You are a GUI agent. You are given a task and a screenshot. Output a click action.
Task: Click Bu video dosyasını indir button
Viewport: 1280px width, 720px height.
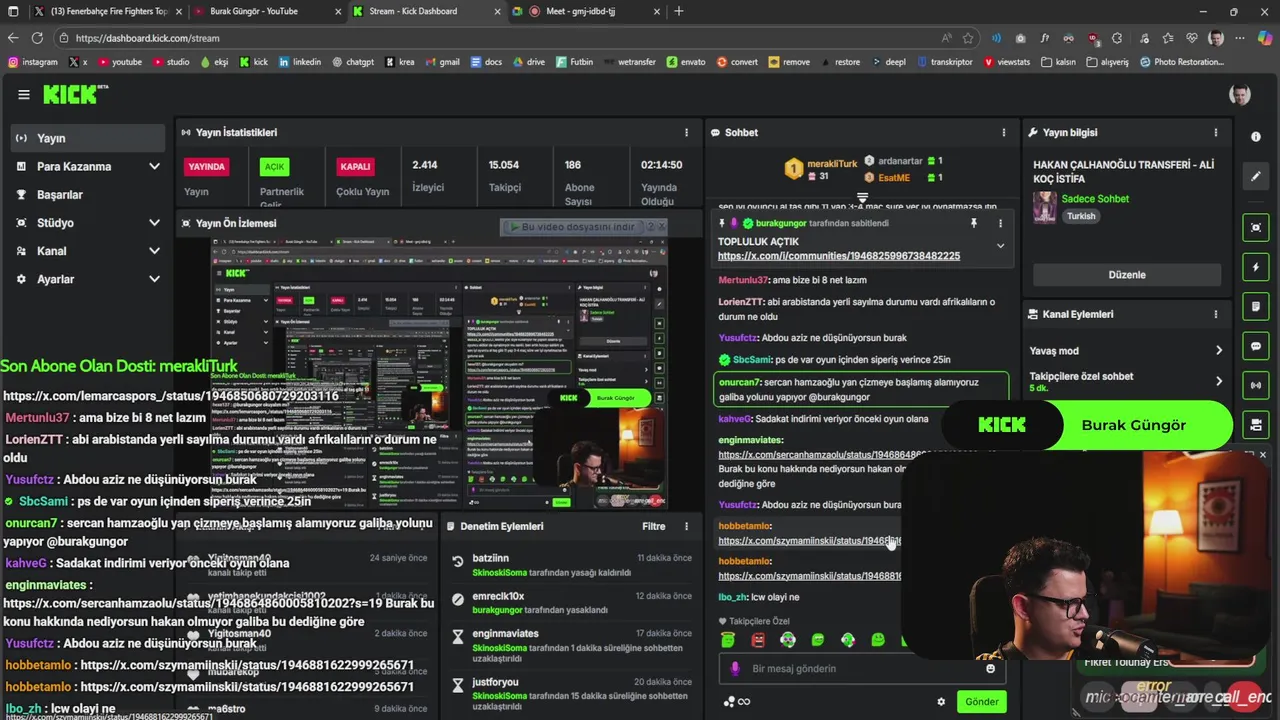(x=575, y=227)
